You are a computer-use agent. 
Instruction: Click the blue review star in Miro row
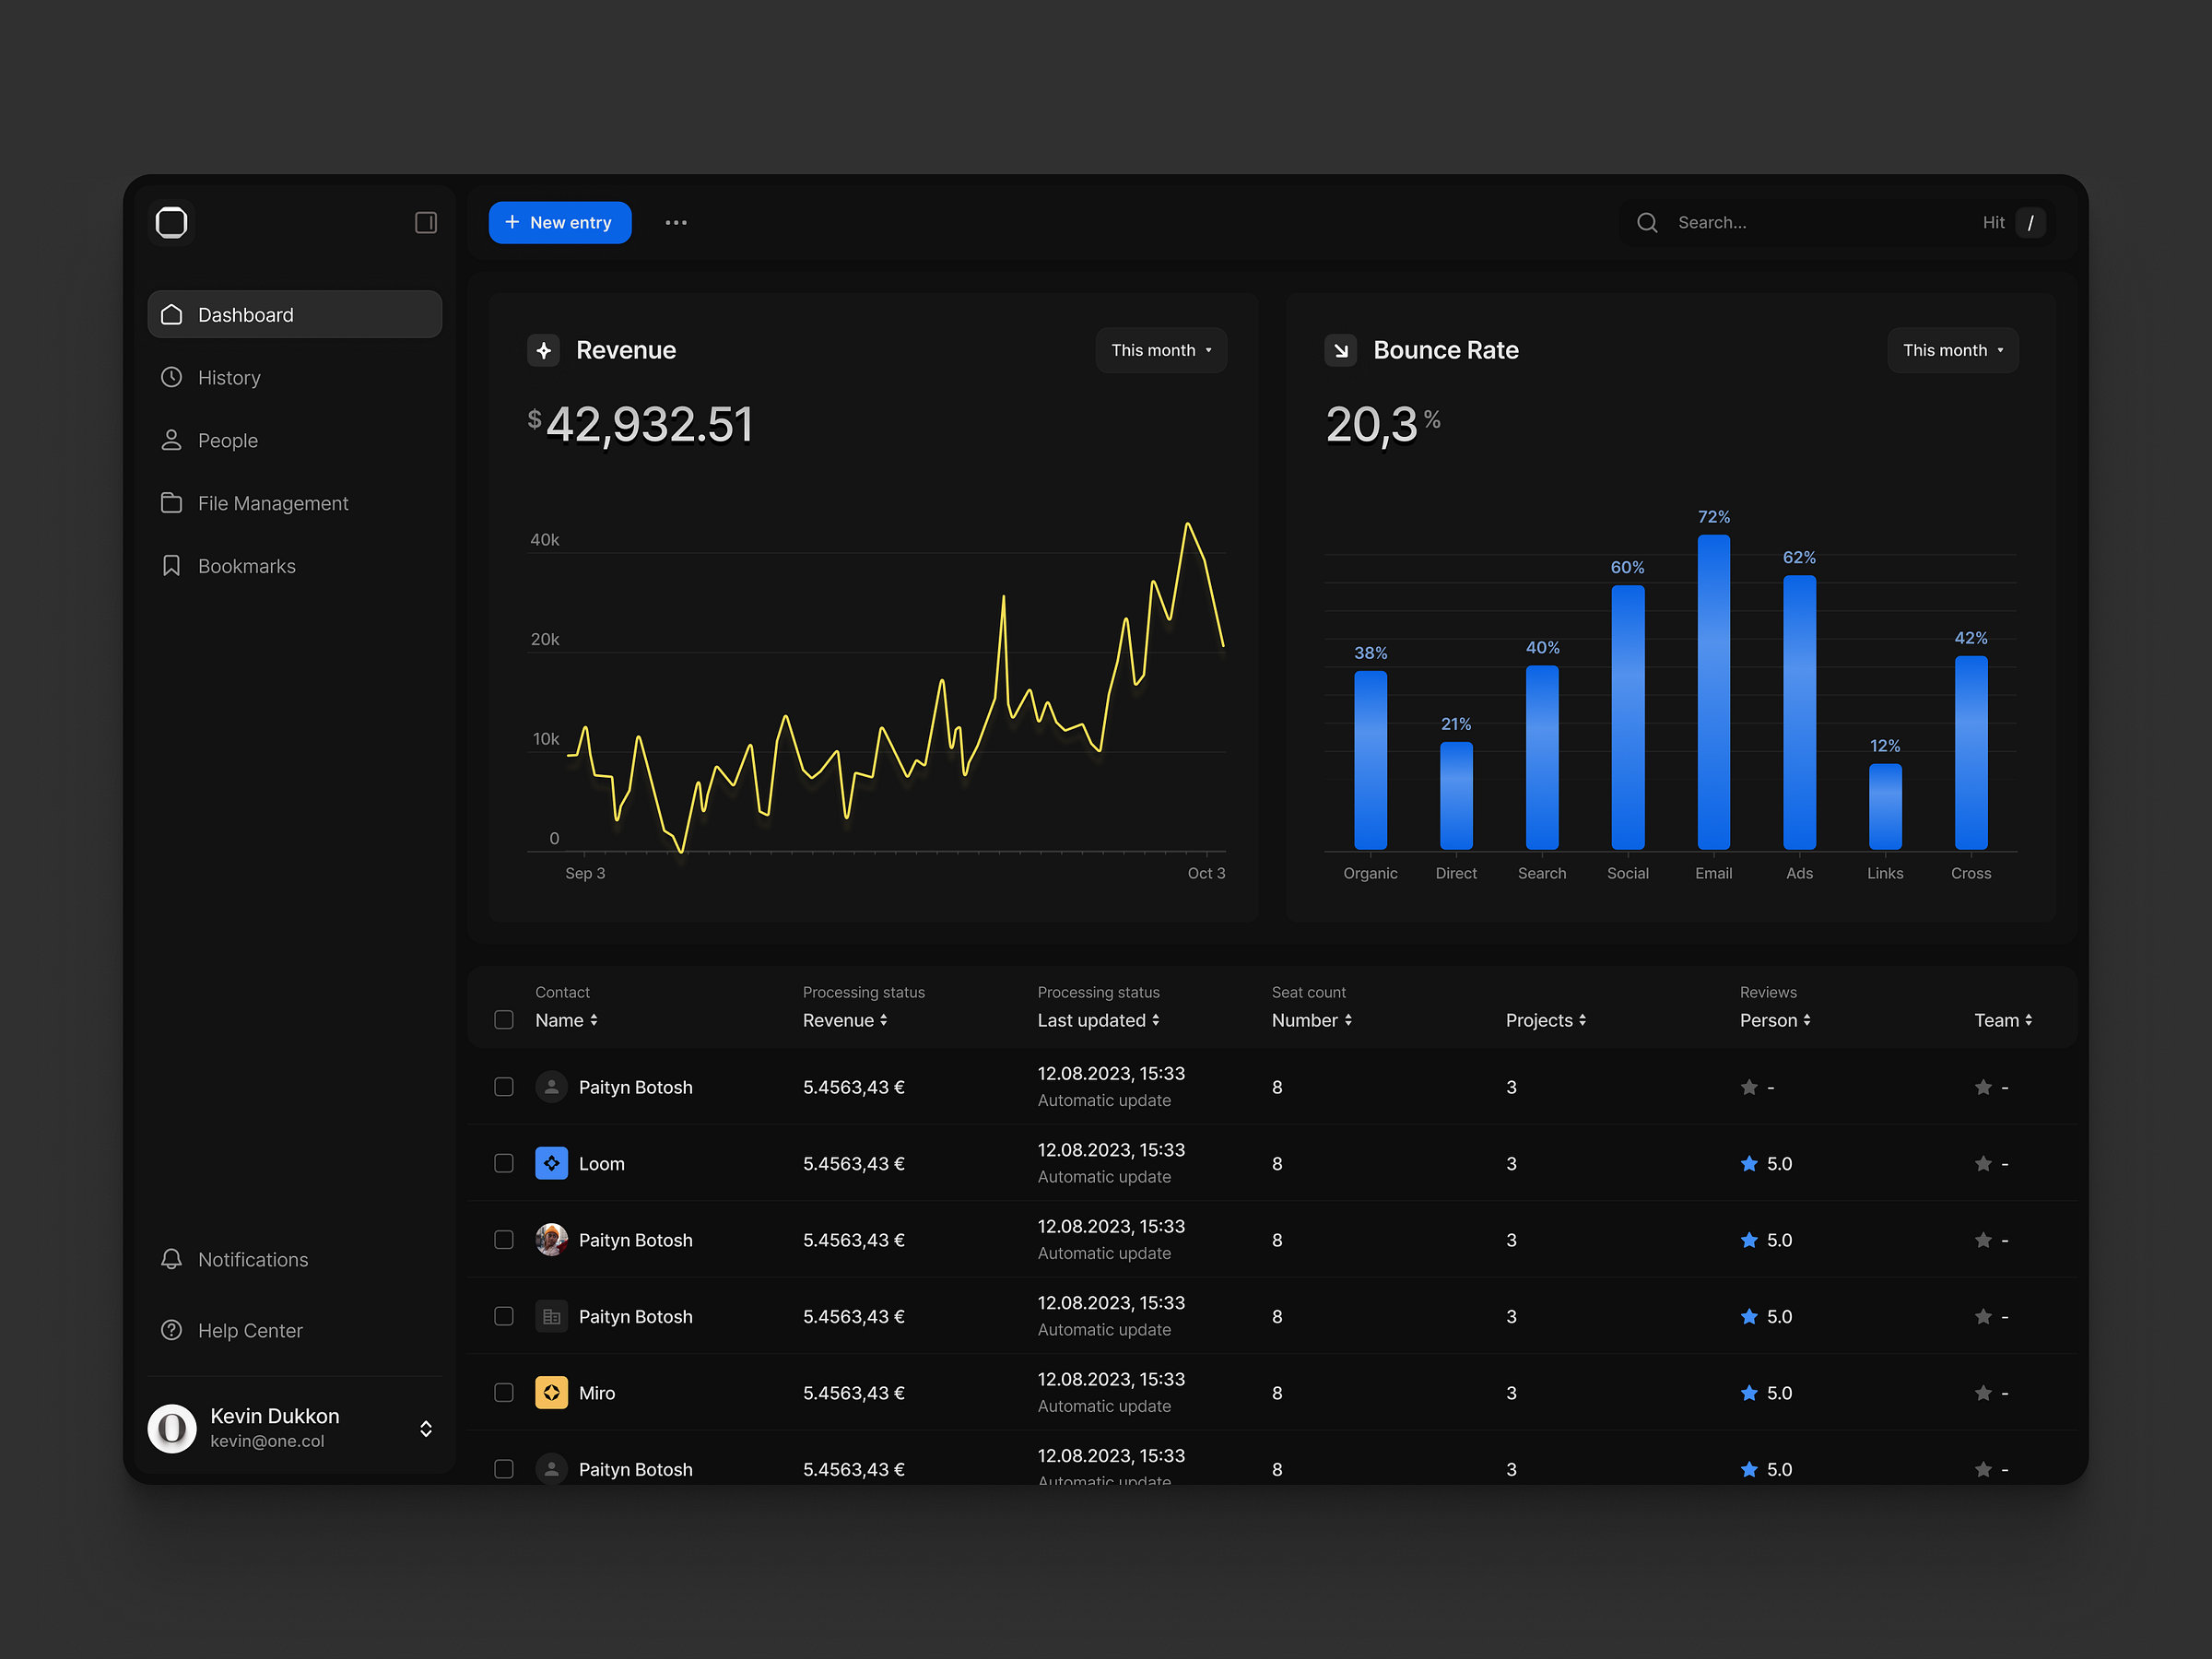pos(1749,1392)
